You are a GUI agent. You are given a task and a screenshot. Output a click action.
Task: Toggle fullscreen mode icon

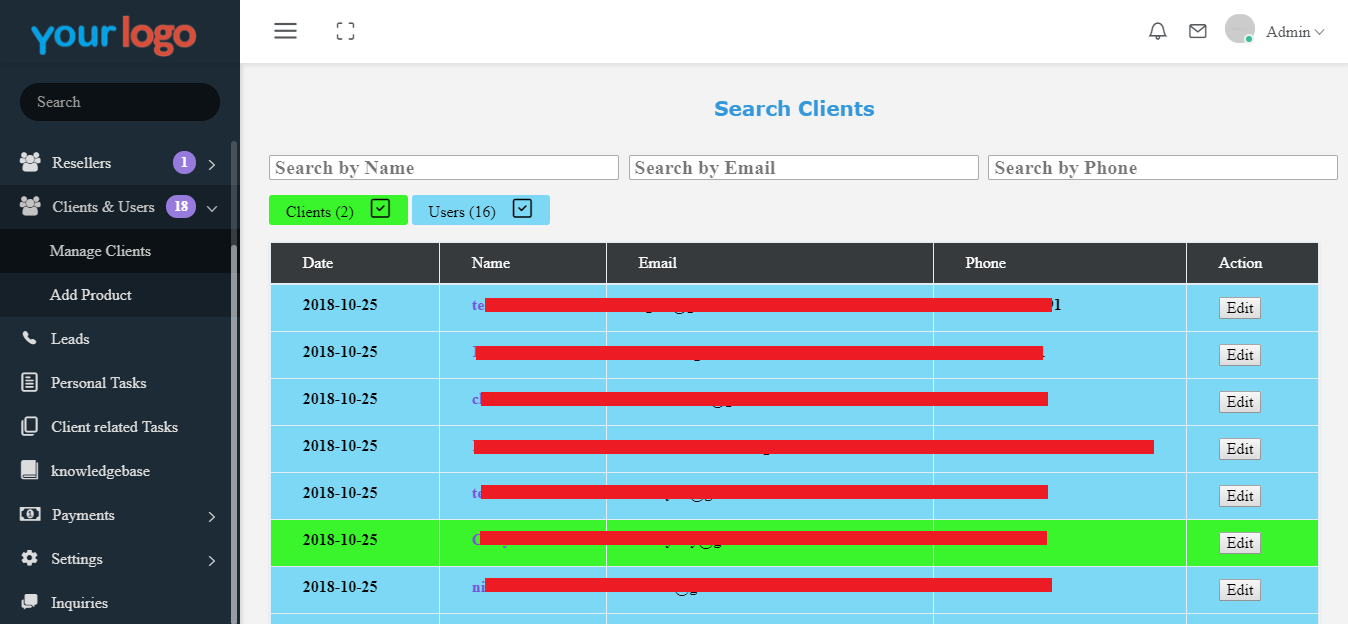[345, 31]
